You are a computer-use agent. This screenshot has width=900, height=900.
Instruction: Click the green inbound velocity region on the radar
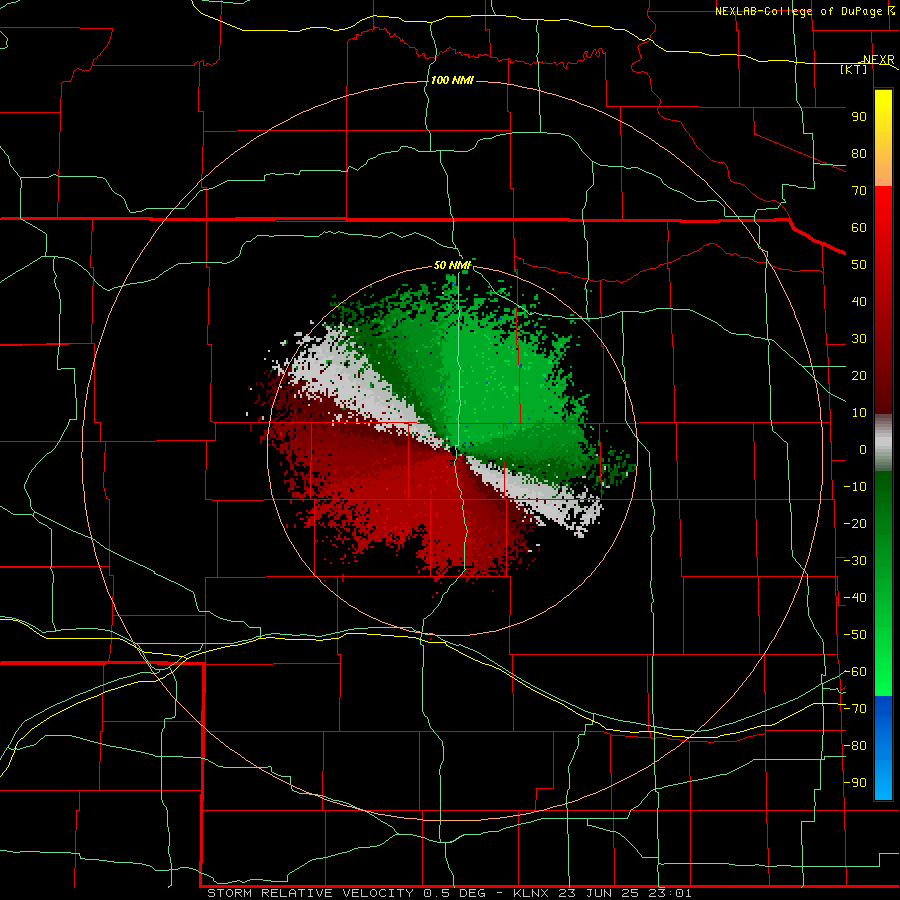pyautogui.click(x=488, y=373)
